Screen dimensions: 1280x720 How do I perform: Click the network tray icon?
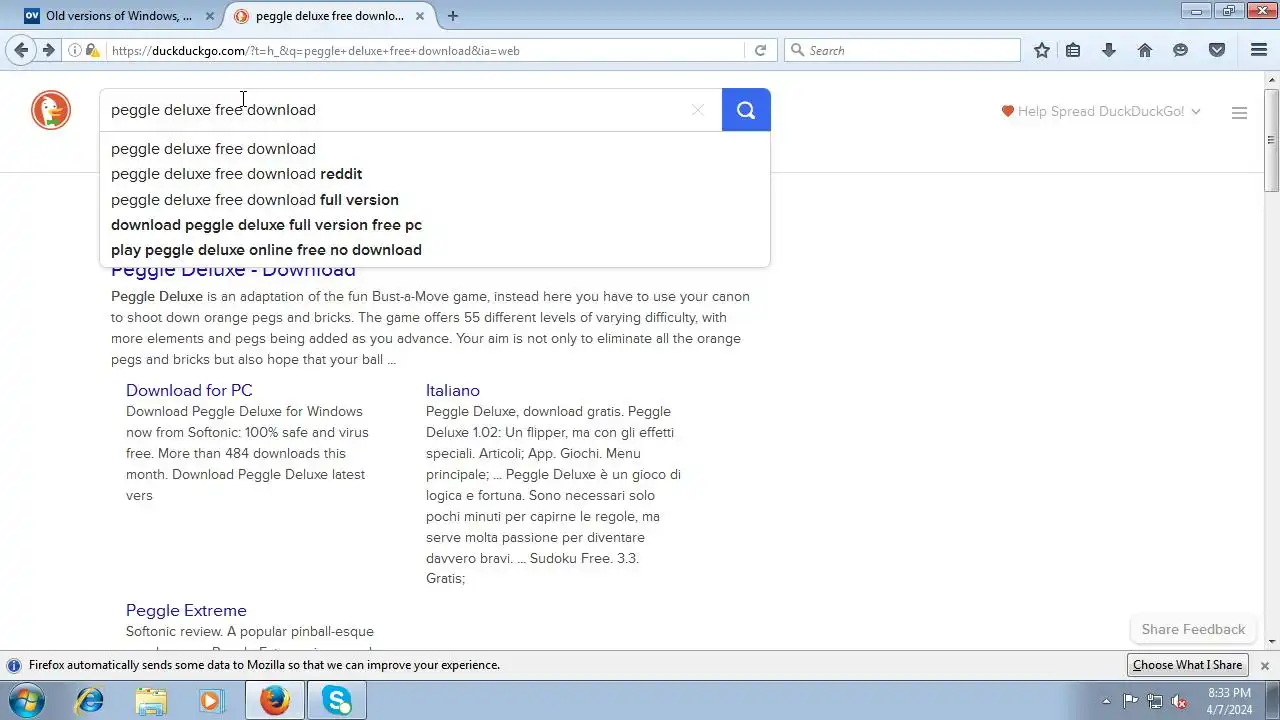[1155, 701]
